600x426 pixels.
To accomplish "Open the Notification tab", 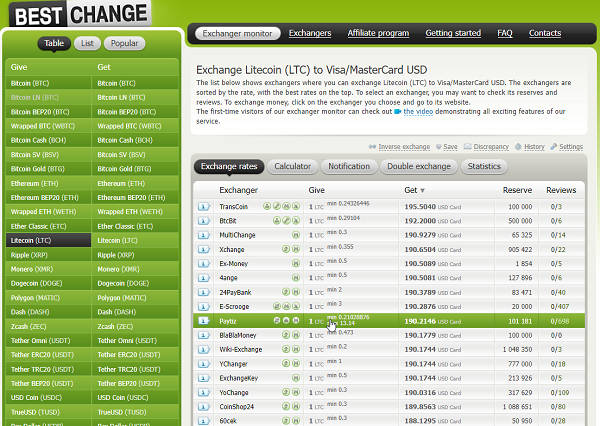I will [x=349, y=166].
